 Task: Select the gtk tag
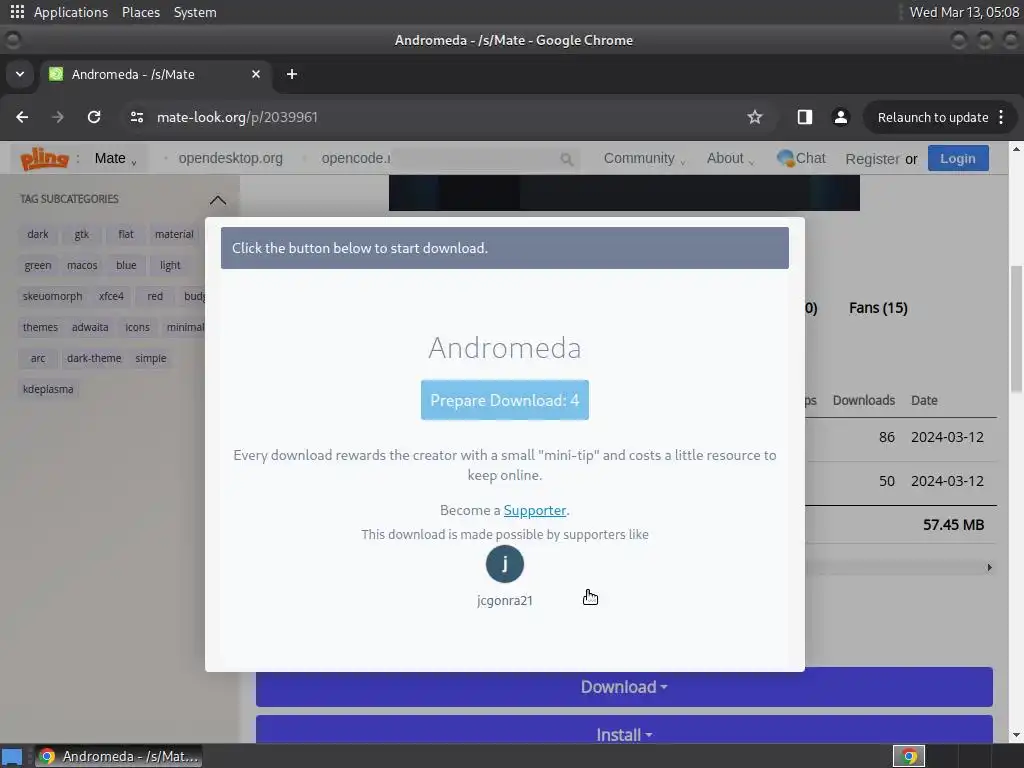[82, 234]
